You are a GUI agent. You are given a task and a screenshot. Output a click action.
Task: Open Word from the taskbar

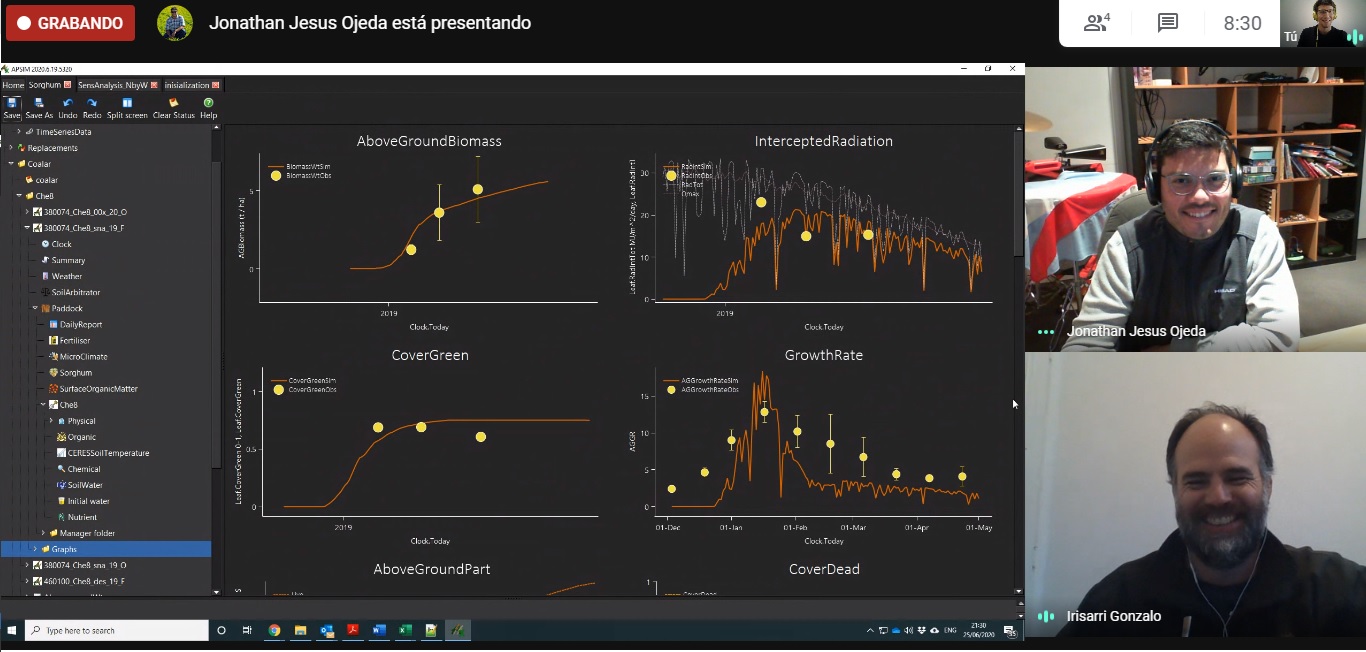point(379,630)
